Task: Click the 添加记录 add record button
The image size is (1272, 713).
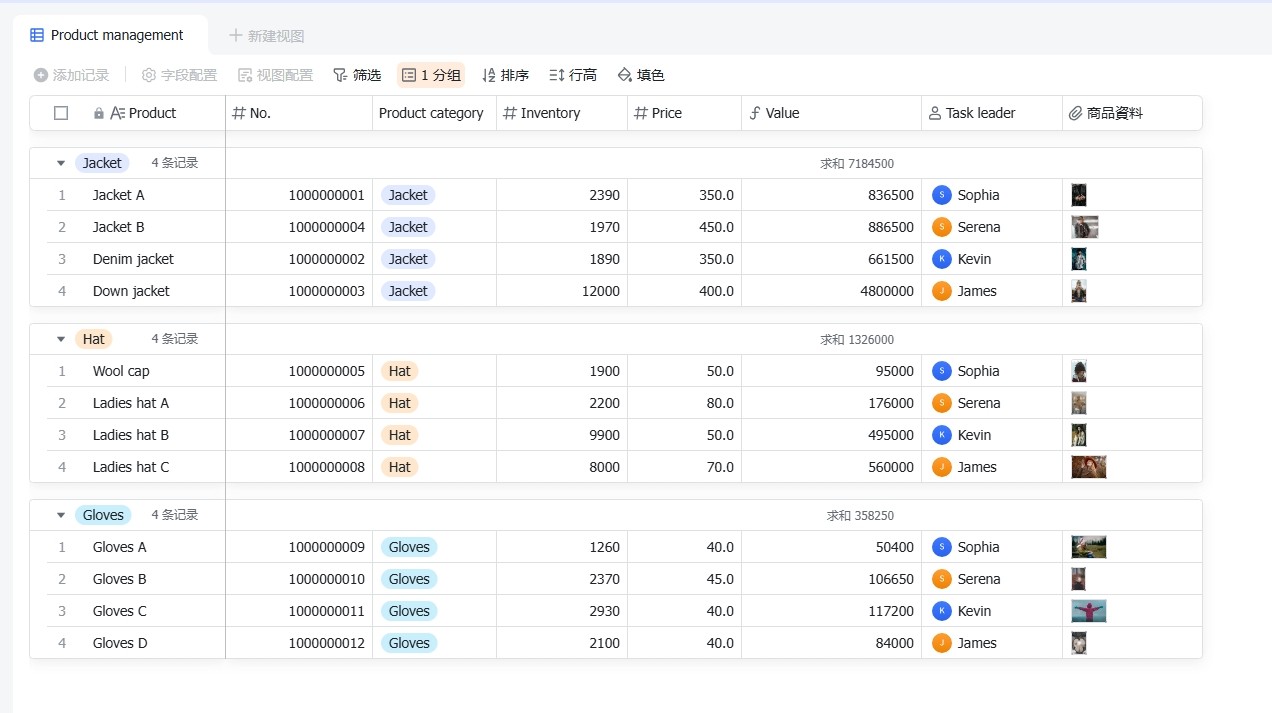Action: [71, 75]
